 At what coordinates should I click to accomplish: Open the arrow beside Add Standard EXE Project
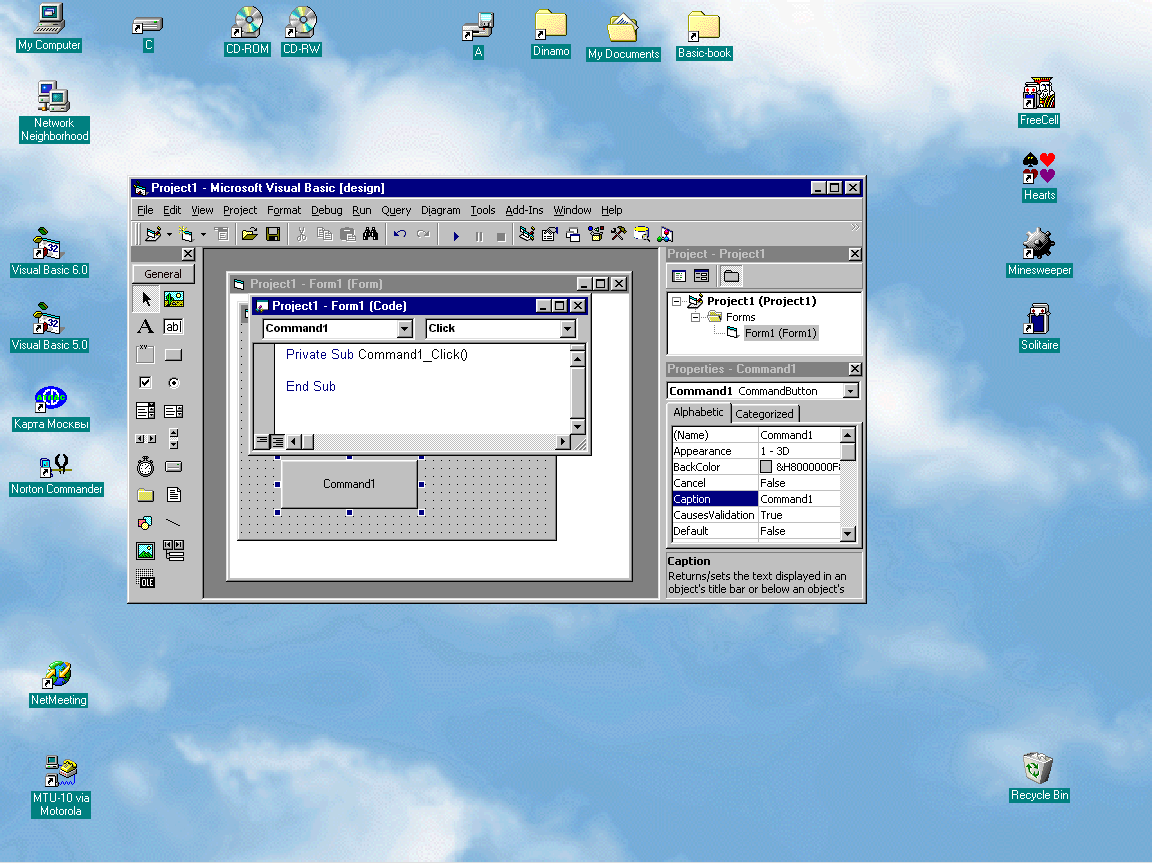169,234
